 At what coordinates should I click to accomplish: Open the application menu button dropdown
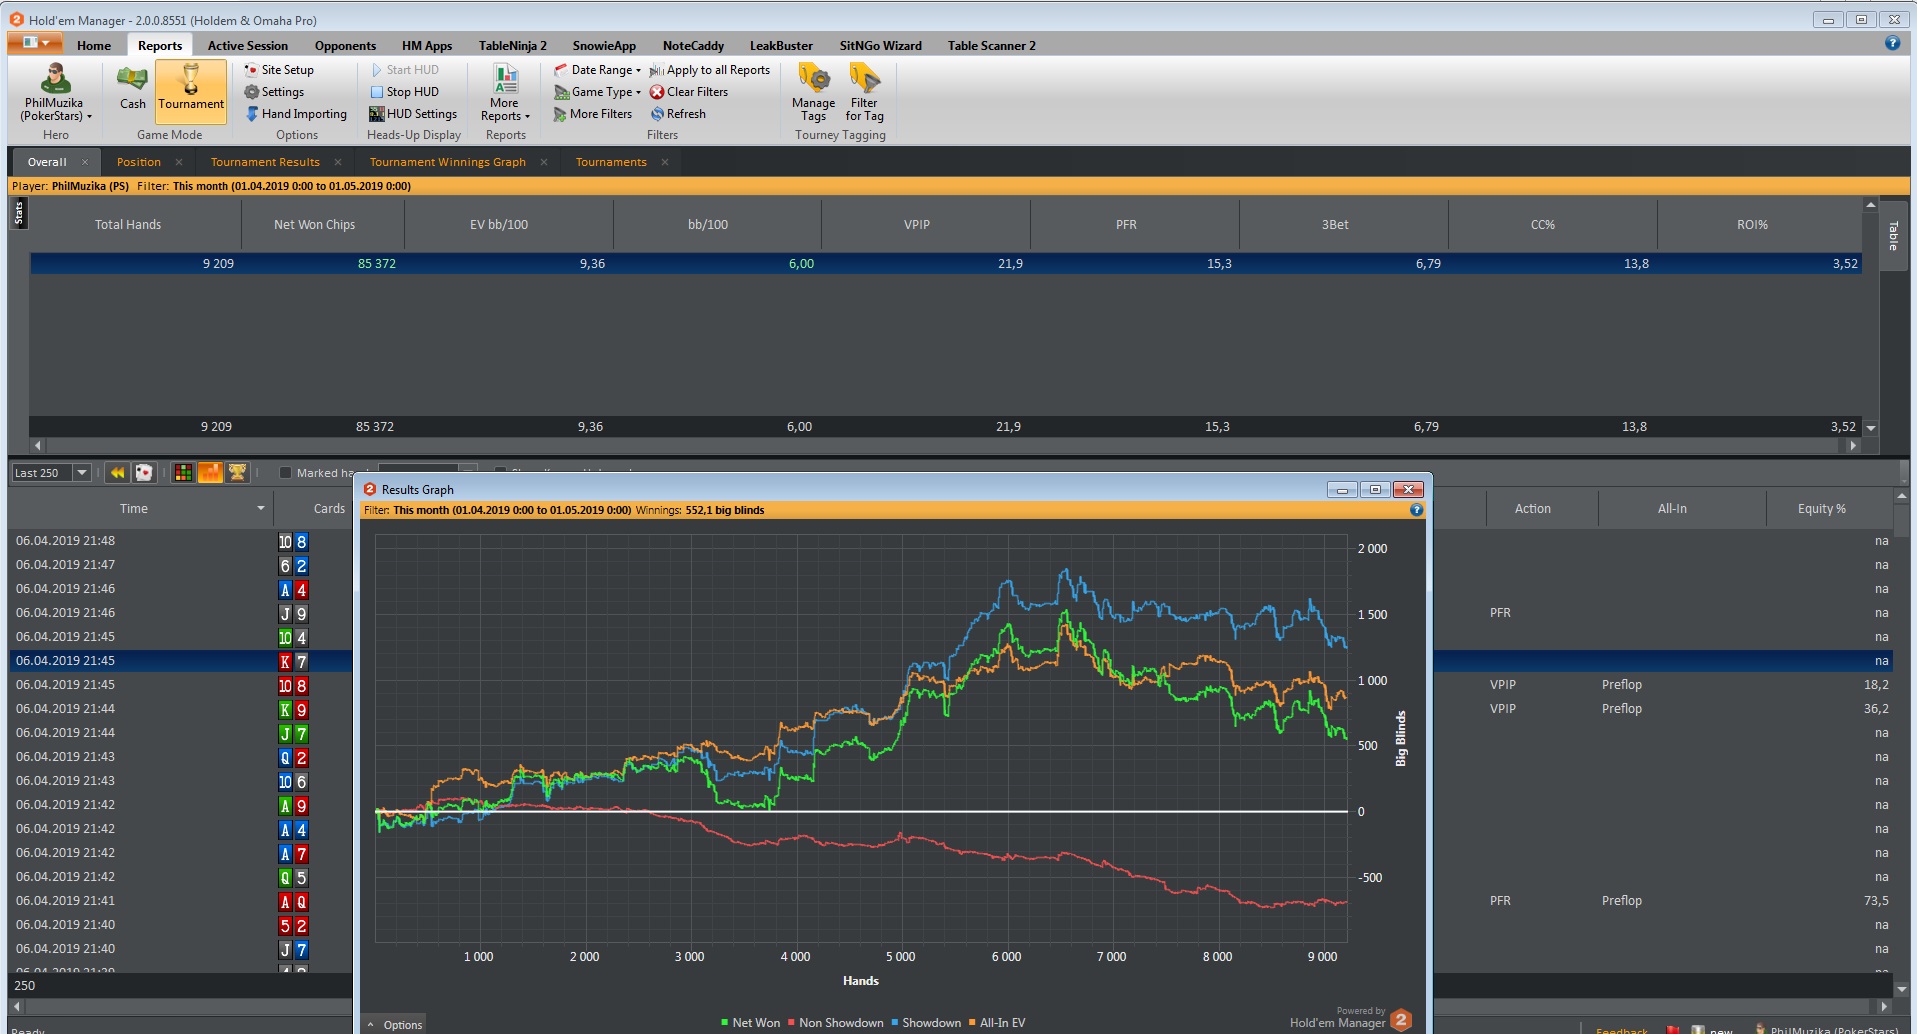[35, 43]
